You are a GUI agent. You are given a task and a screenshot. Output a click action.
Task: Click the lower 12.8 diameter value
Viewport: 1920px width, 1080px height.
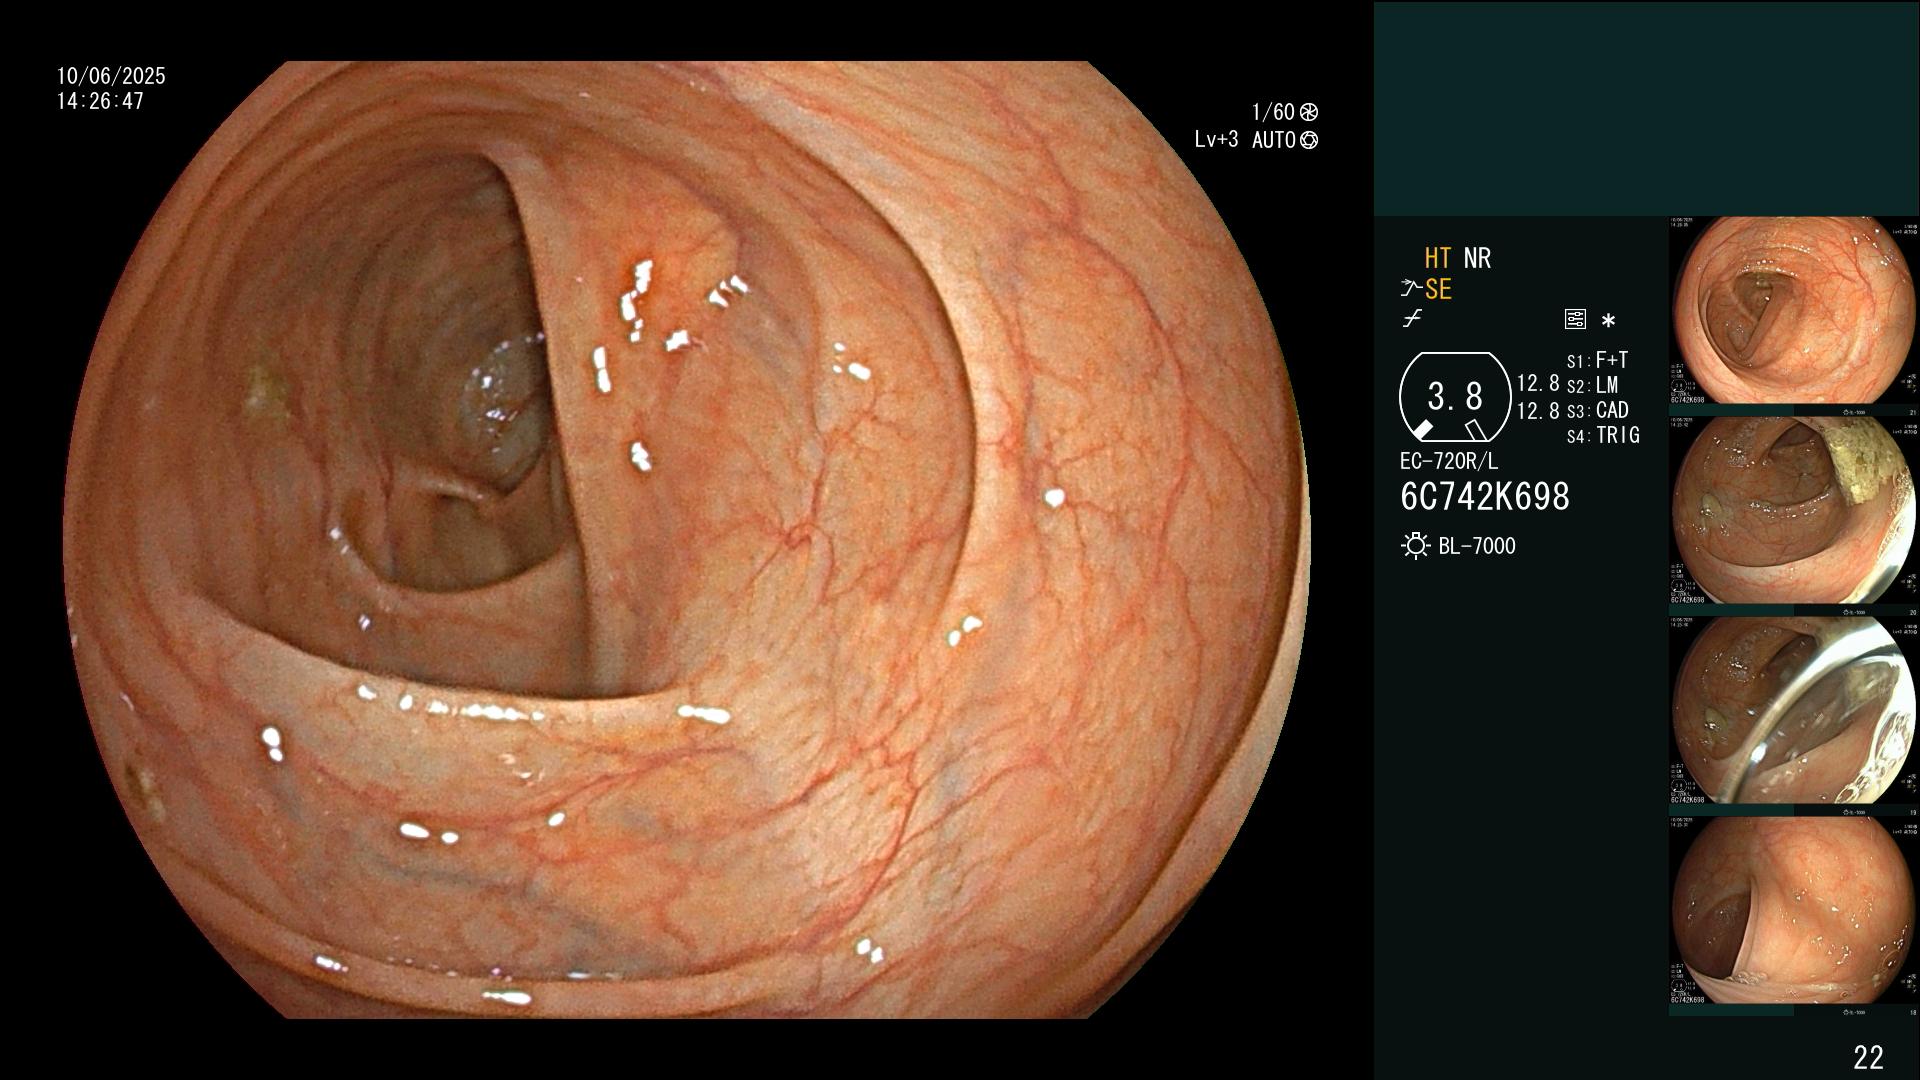(x=1538, y=410)
